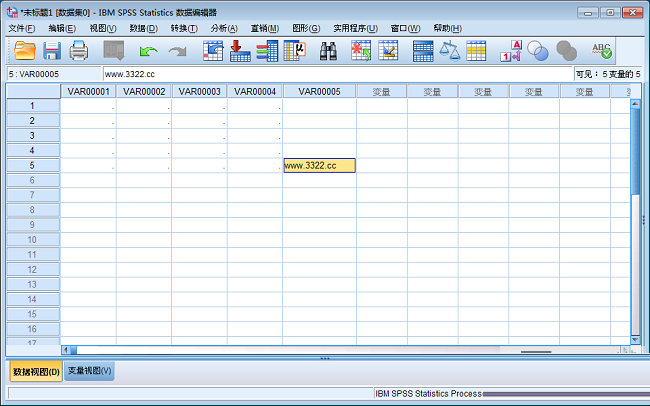The height and width of the screenshot is (406, 650).
Task: Select the VAR00005 column header
Action: (319, 91)
